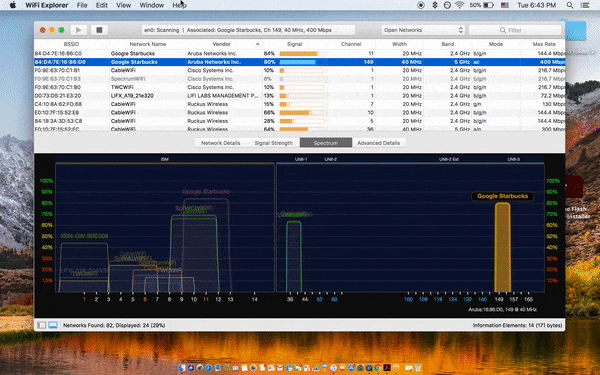Open the Open Networks filter dropdown

click(423, 30)
